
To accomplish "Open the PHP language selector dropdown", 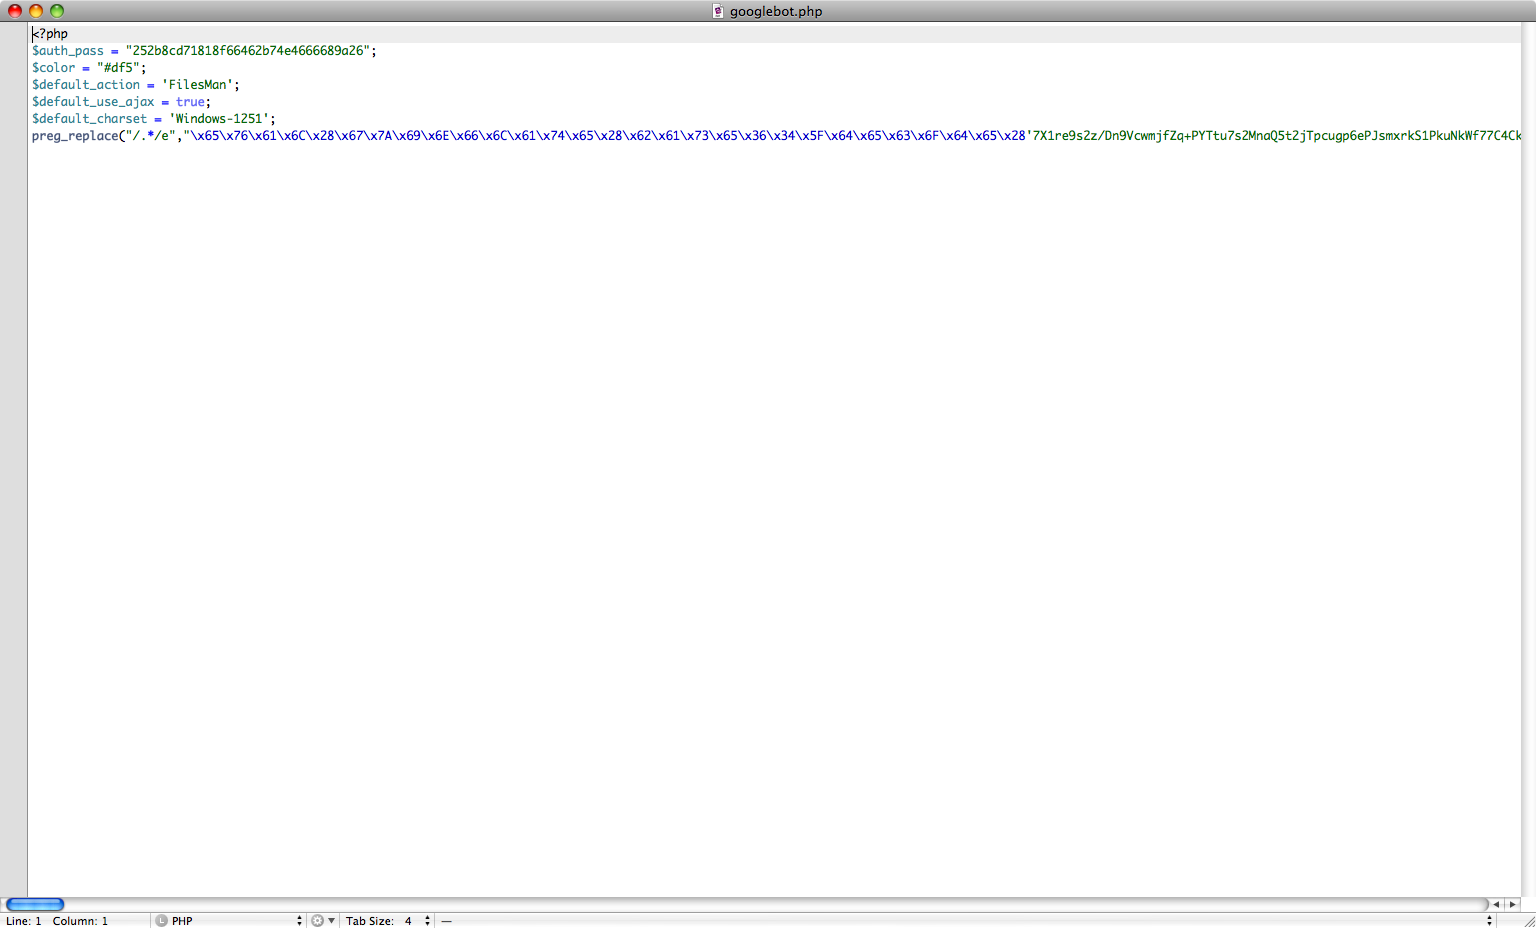I will pos(232,920).
